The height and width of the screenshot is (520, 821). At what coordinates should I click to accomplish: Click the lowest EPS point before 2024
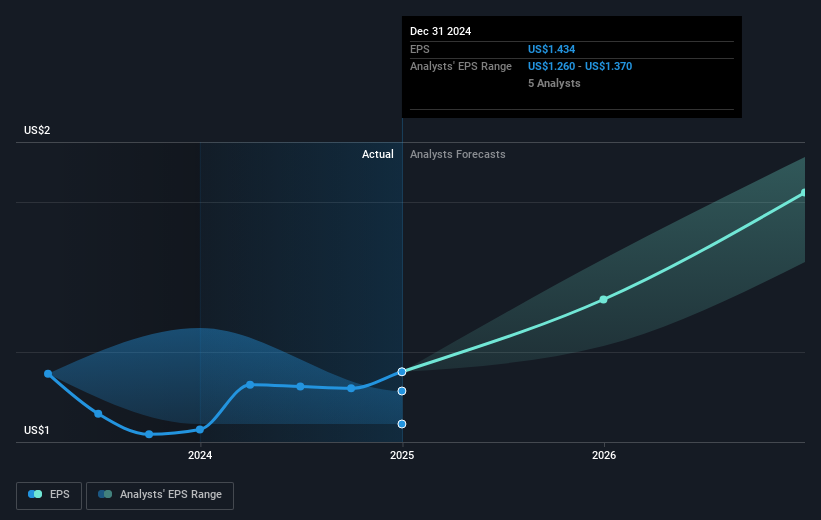coord(149,434)
